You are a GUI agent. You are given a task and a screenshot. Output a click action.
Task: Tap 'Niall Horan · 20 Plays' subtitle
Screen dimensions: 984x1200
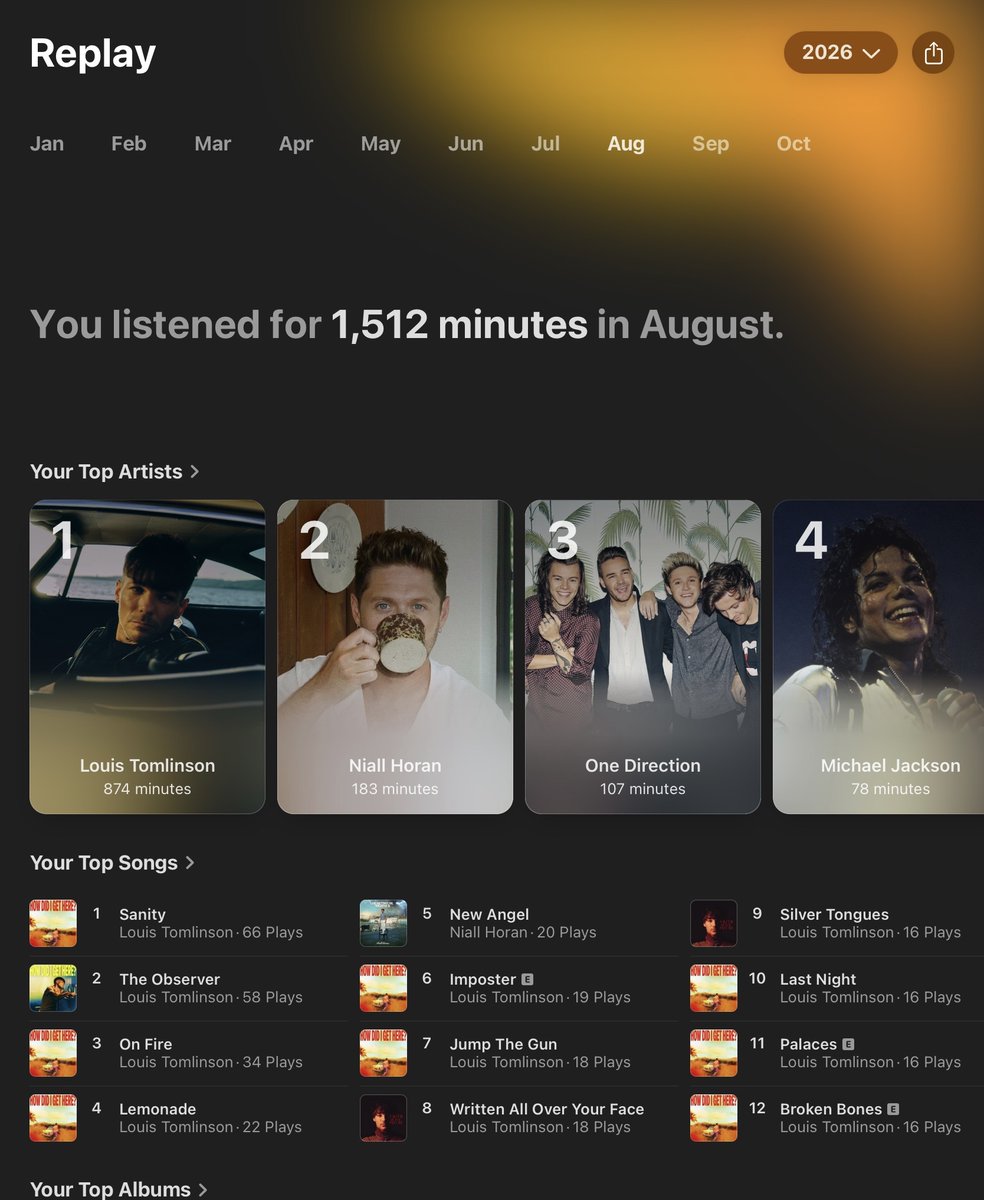[523, 932]
